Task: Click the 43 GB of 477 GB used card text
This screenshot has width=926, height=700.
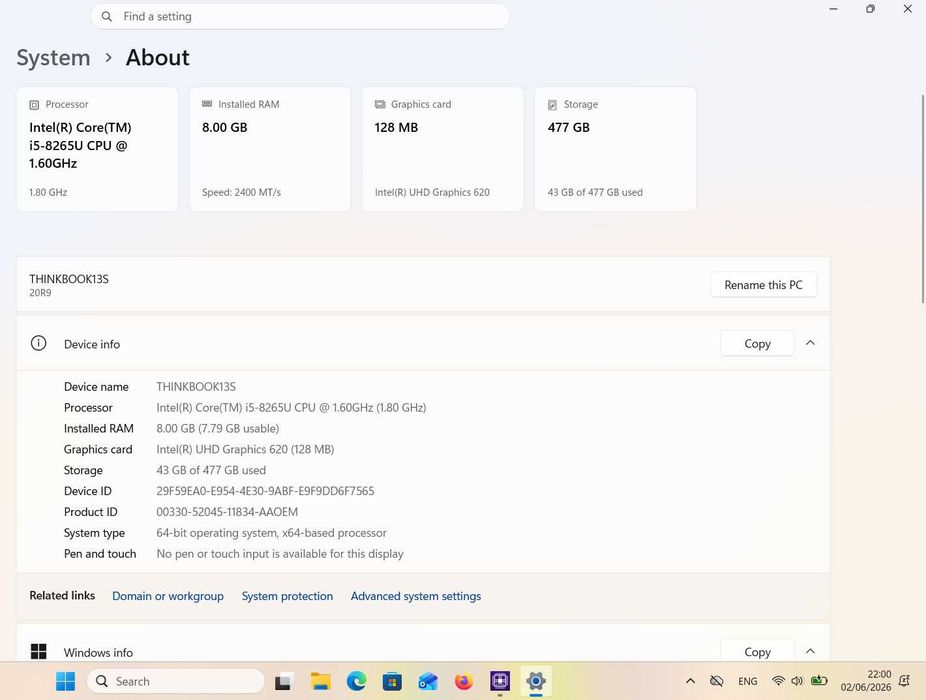Action: [x=595, y=192]
